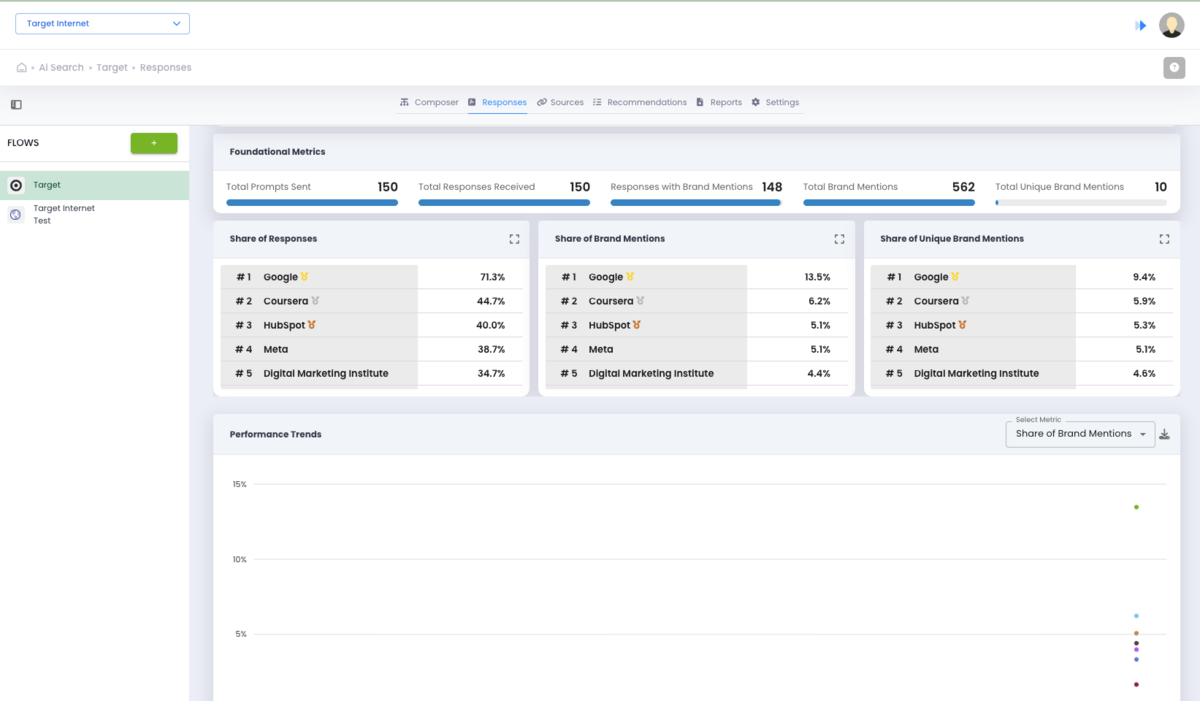Click Coursera medal in Share of Unique Brand Mentions
This screenshot has height=701, width=1200.
pos(965,301)
